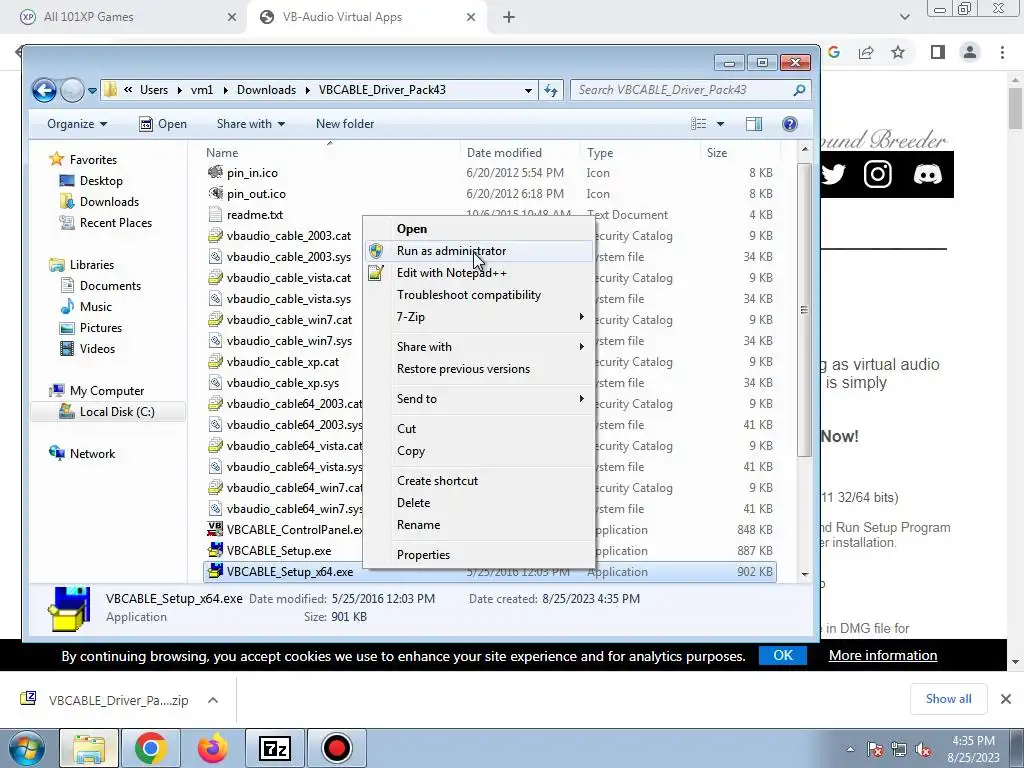
Task: Refresh the VBCABLE_Driver_Pack43 folder view
Action: coord(551,90)
